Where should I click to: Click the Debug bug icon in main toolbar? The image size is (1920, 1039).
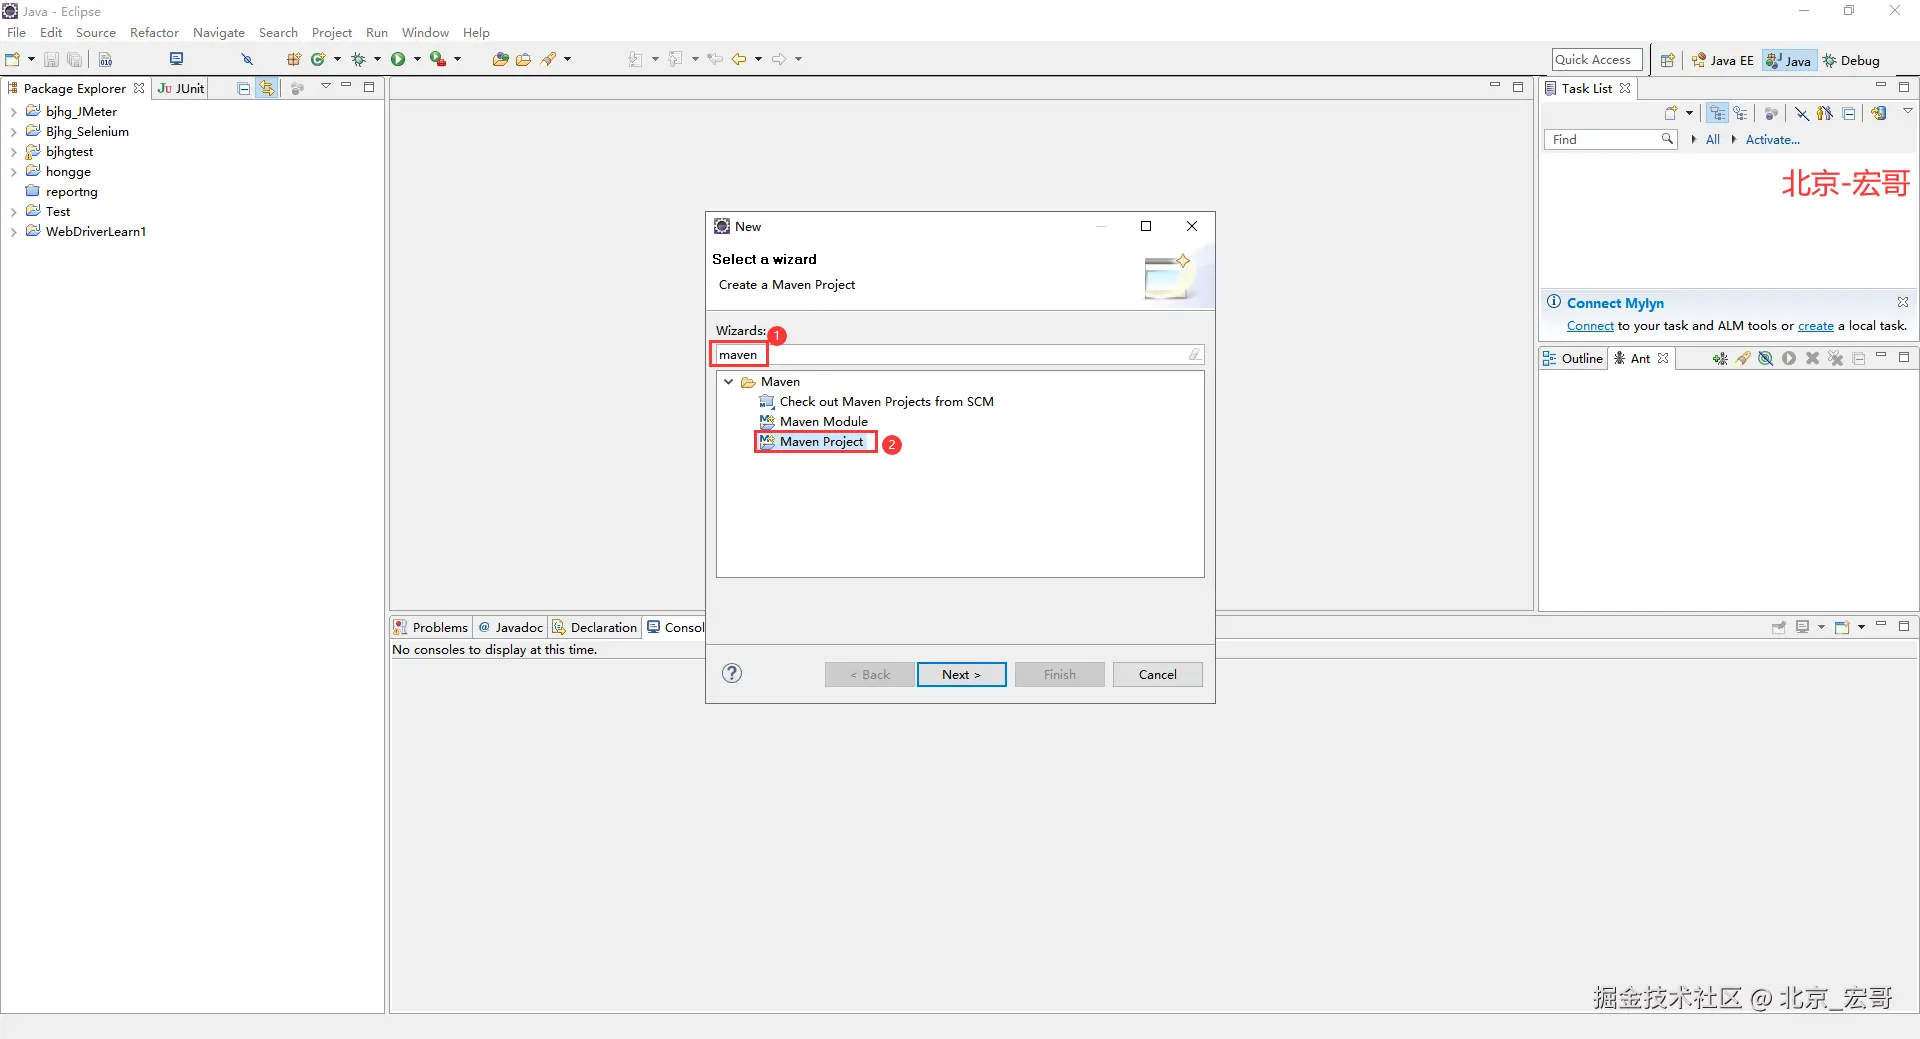pos(358,59)
